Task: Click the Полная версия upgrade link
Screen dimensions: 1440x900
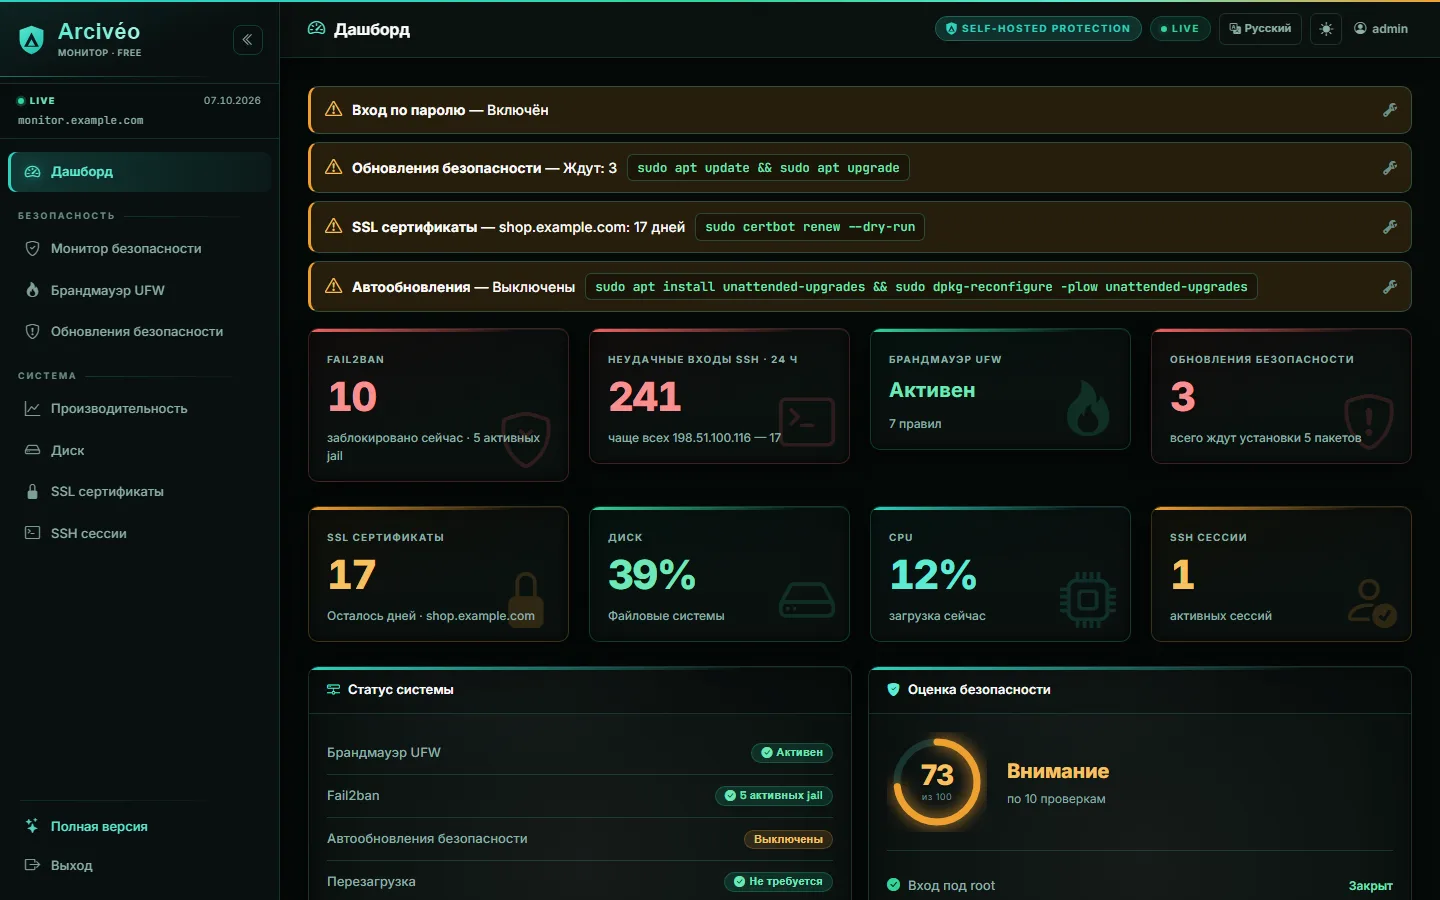Action: (x=140, y=827)
